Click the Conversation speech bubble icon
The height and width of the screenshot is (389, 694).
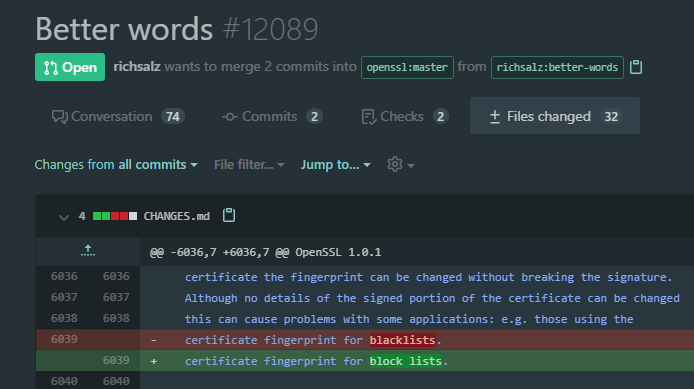point(60,117)
